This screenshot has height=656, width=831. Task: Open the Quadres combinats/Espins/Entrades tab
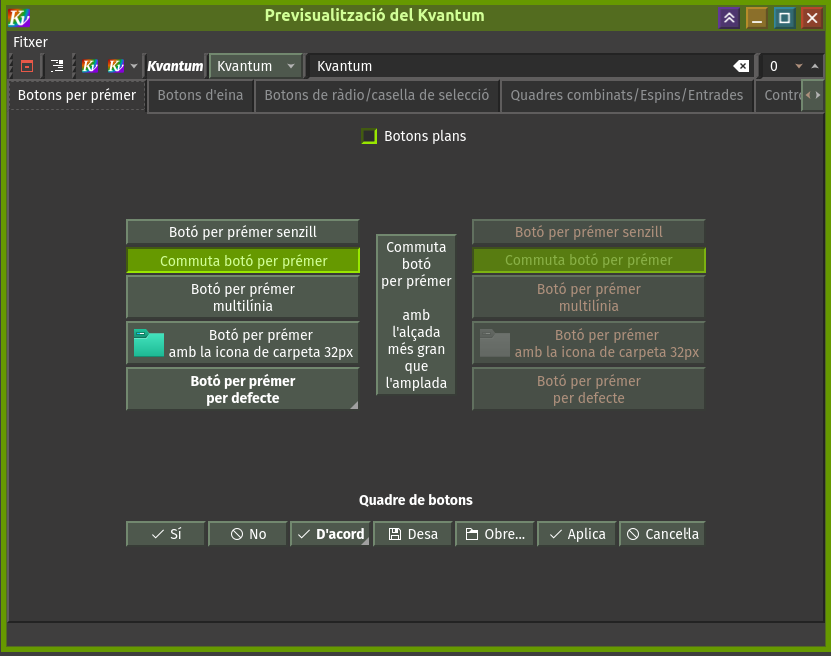tap(626, 96)
